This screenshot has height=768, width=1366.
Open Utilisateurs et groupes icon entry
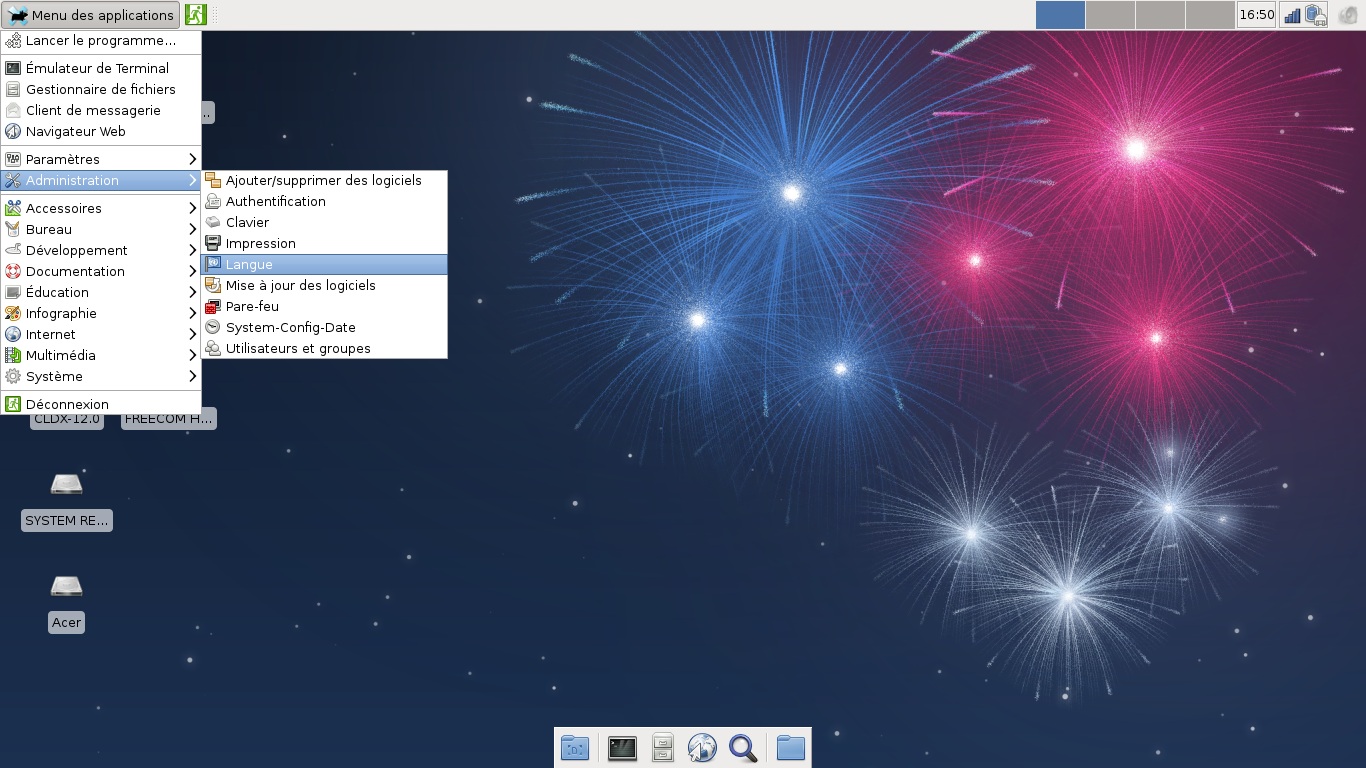tap(213, 348)
